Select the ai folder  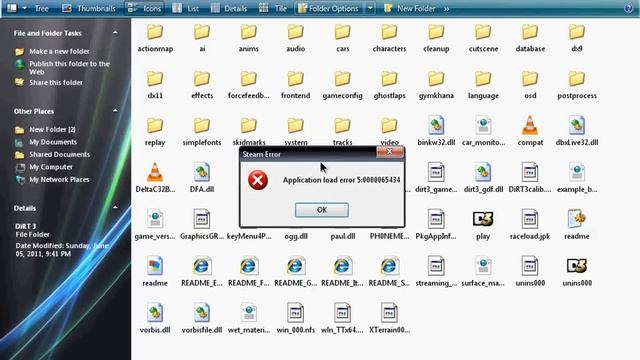click(202, 38)
